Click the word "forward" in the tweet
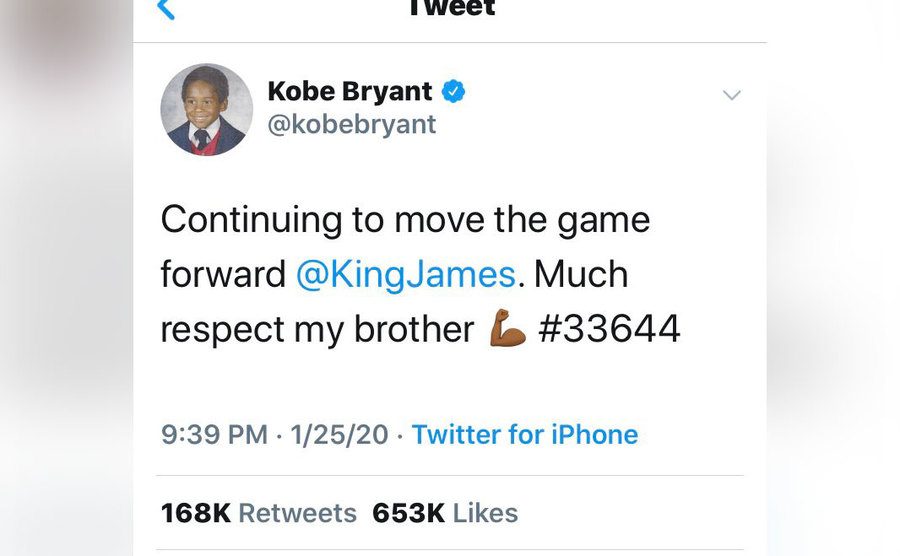 pos(223,275)
